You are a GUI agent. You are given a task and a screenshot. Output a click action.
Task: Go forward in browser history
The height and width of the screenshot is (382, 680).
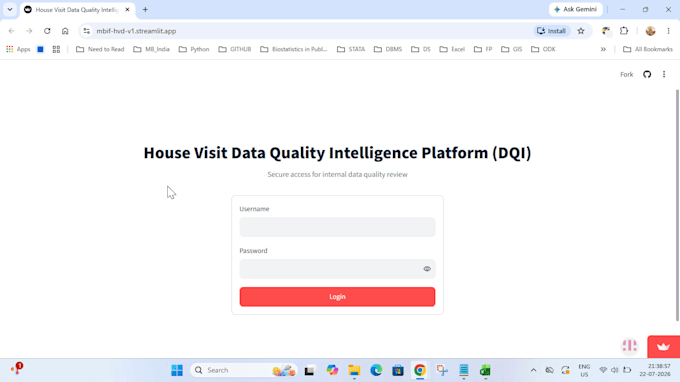coord(29,31)
